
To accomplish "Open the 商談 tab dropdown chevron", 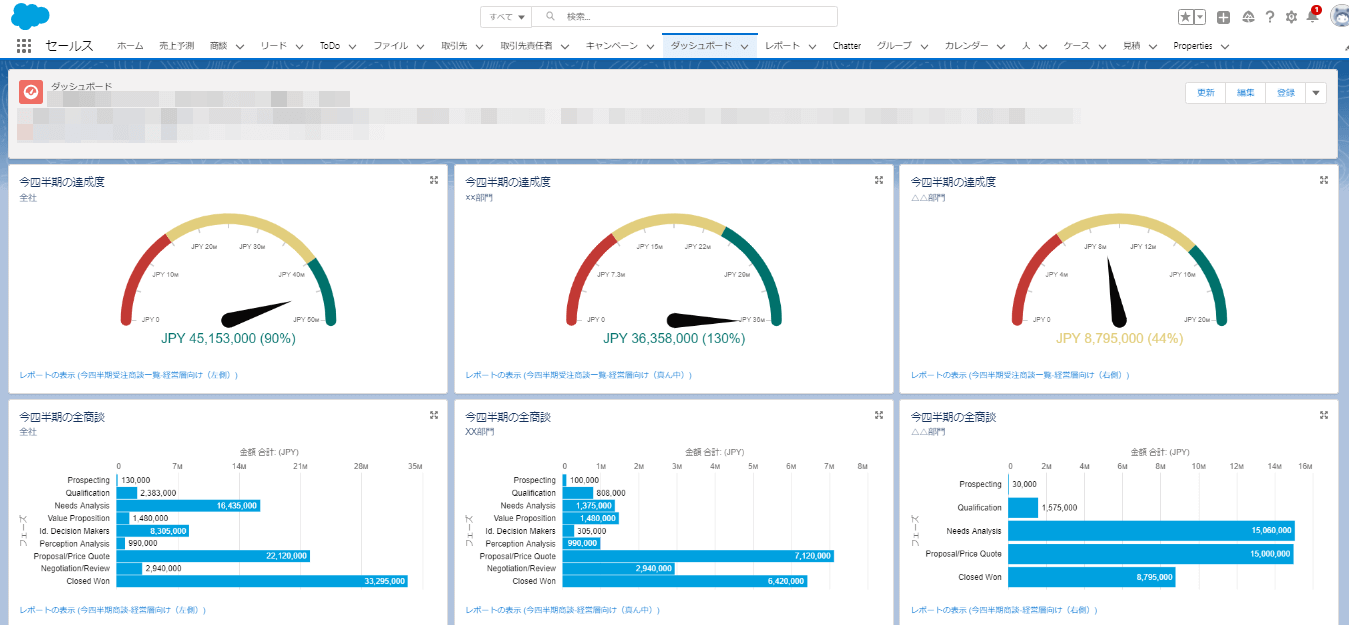I will (240, 45).
